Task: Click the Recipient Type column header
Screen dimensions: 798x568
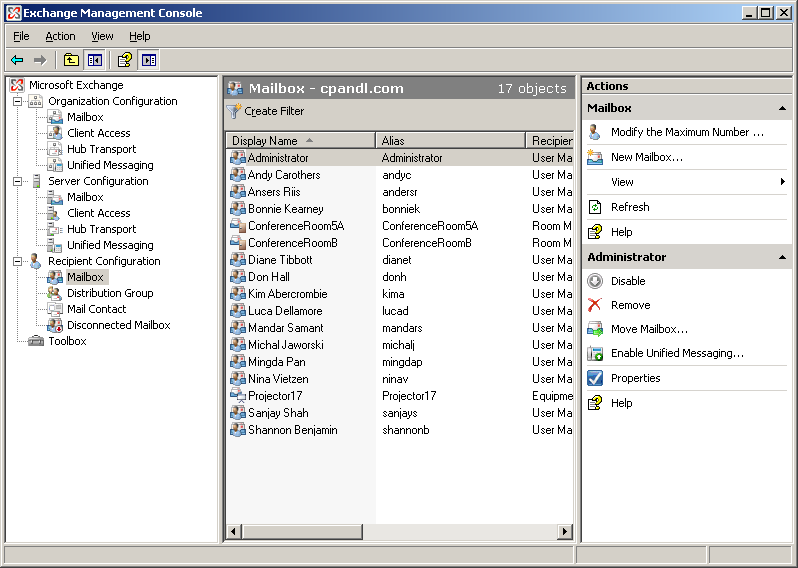Action: click(x=550, y=140)
